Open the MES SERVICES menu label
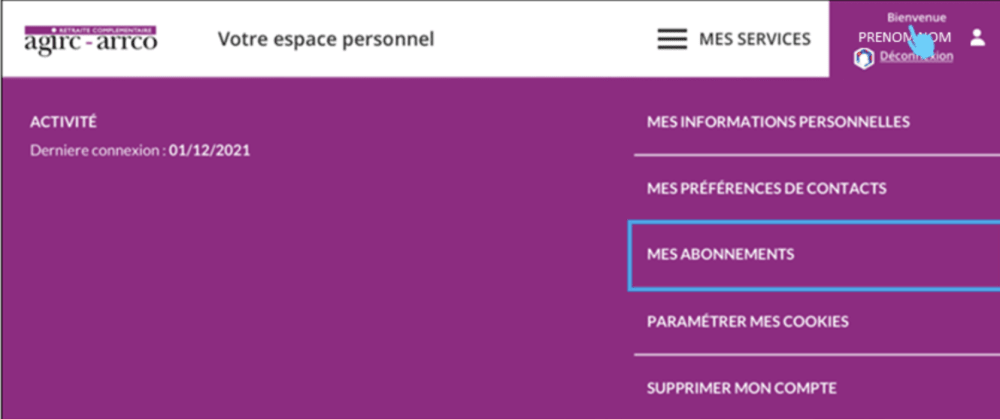Image resolution: width=1000 pixels, height=419 pixels. (754, 40)
